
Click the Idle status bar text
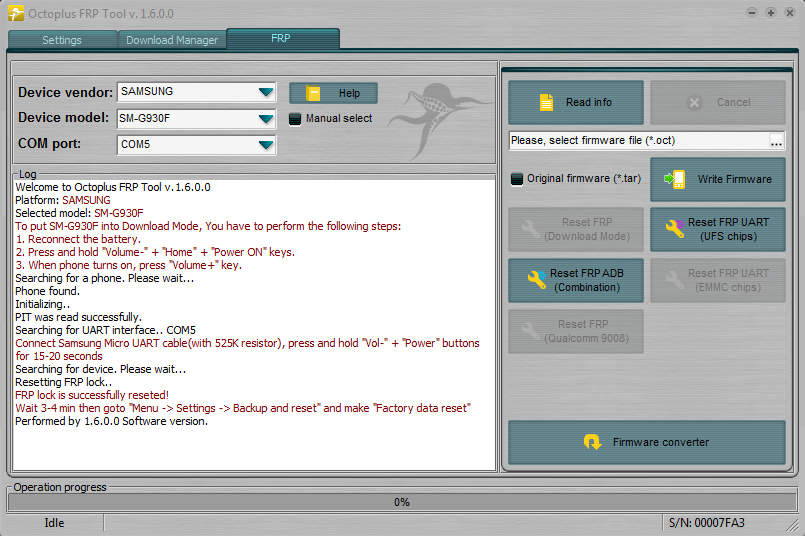(x=54, y=523)
